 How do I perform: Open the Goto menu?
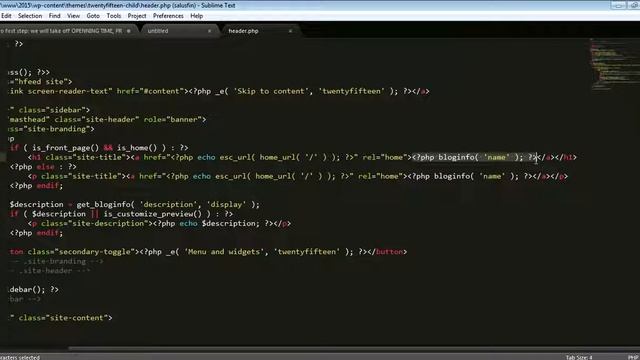coord(93,16)
